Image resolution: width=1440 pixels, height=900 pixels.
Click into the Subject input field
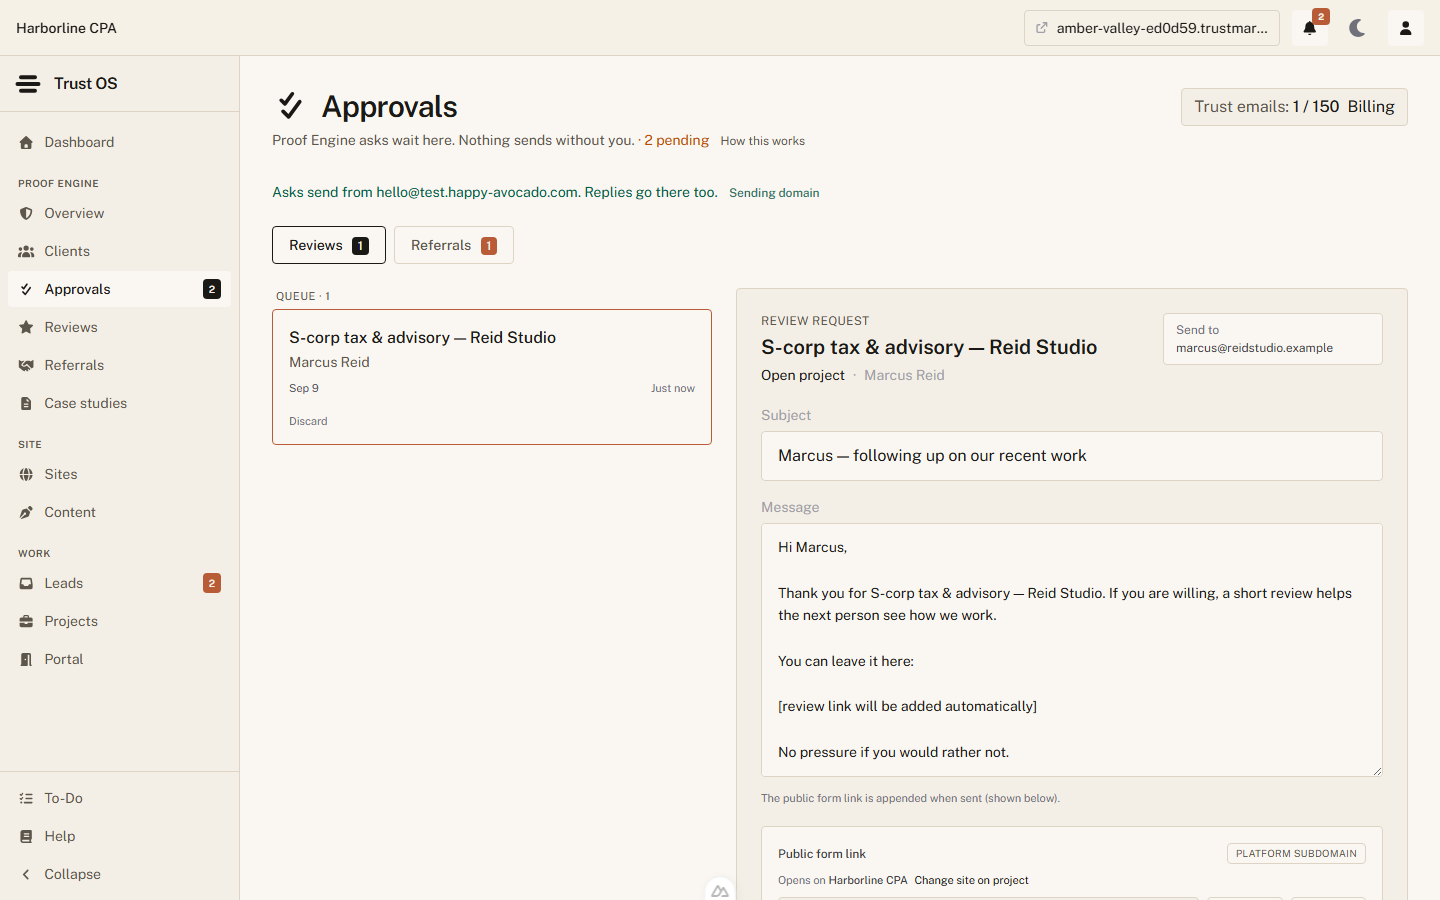[1072, 456]
